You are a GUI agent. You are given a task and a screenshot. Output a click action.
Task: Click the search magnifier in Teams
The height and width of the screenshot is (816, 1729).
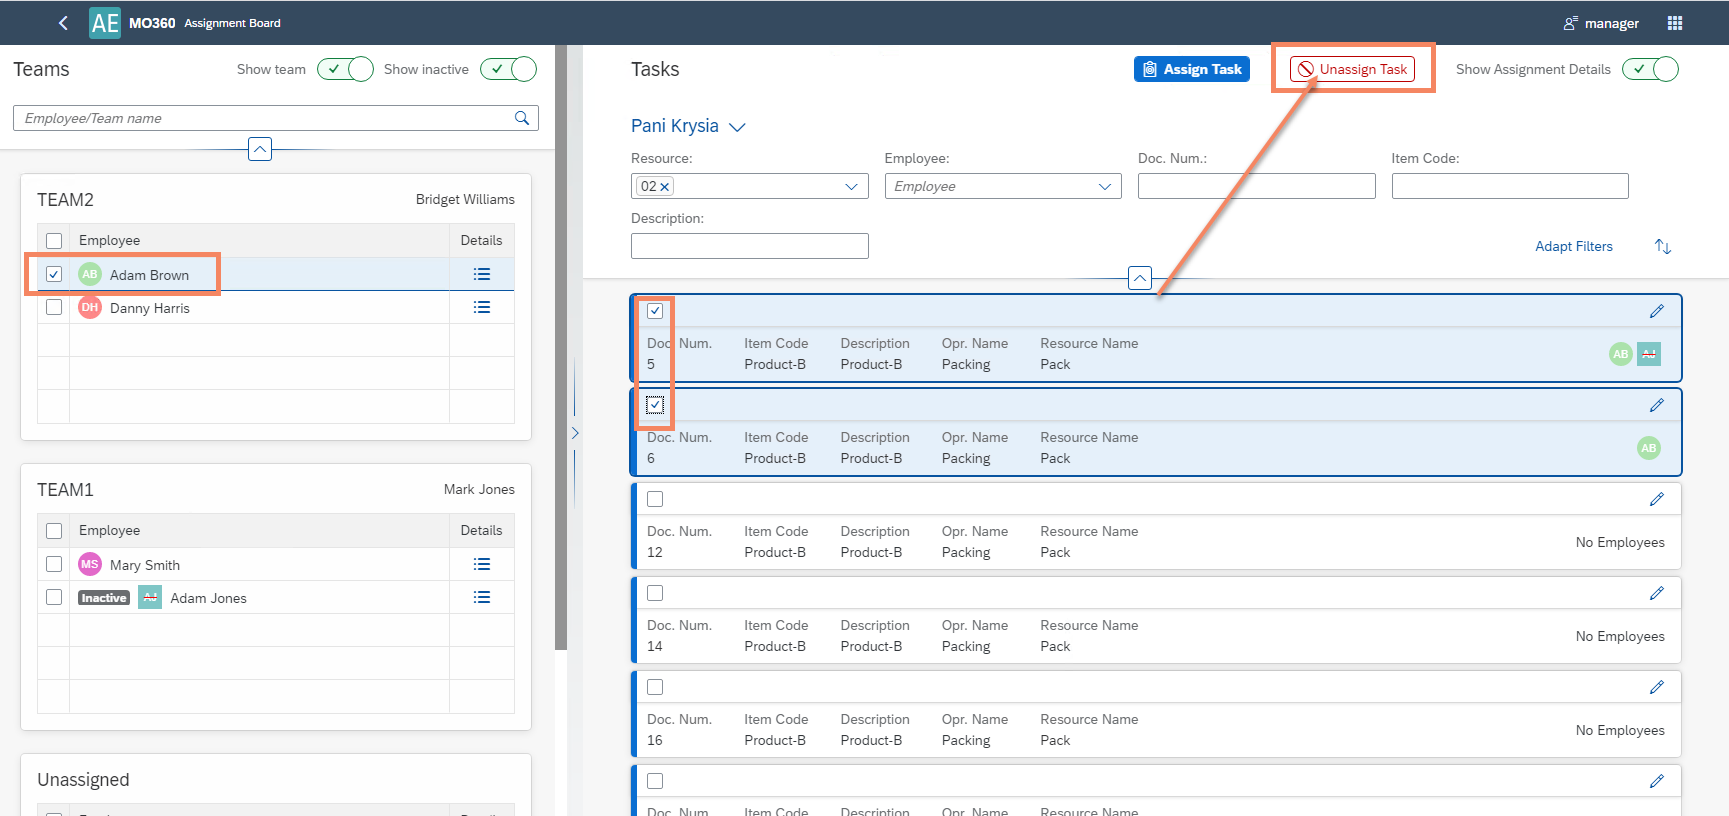[521, 118]
